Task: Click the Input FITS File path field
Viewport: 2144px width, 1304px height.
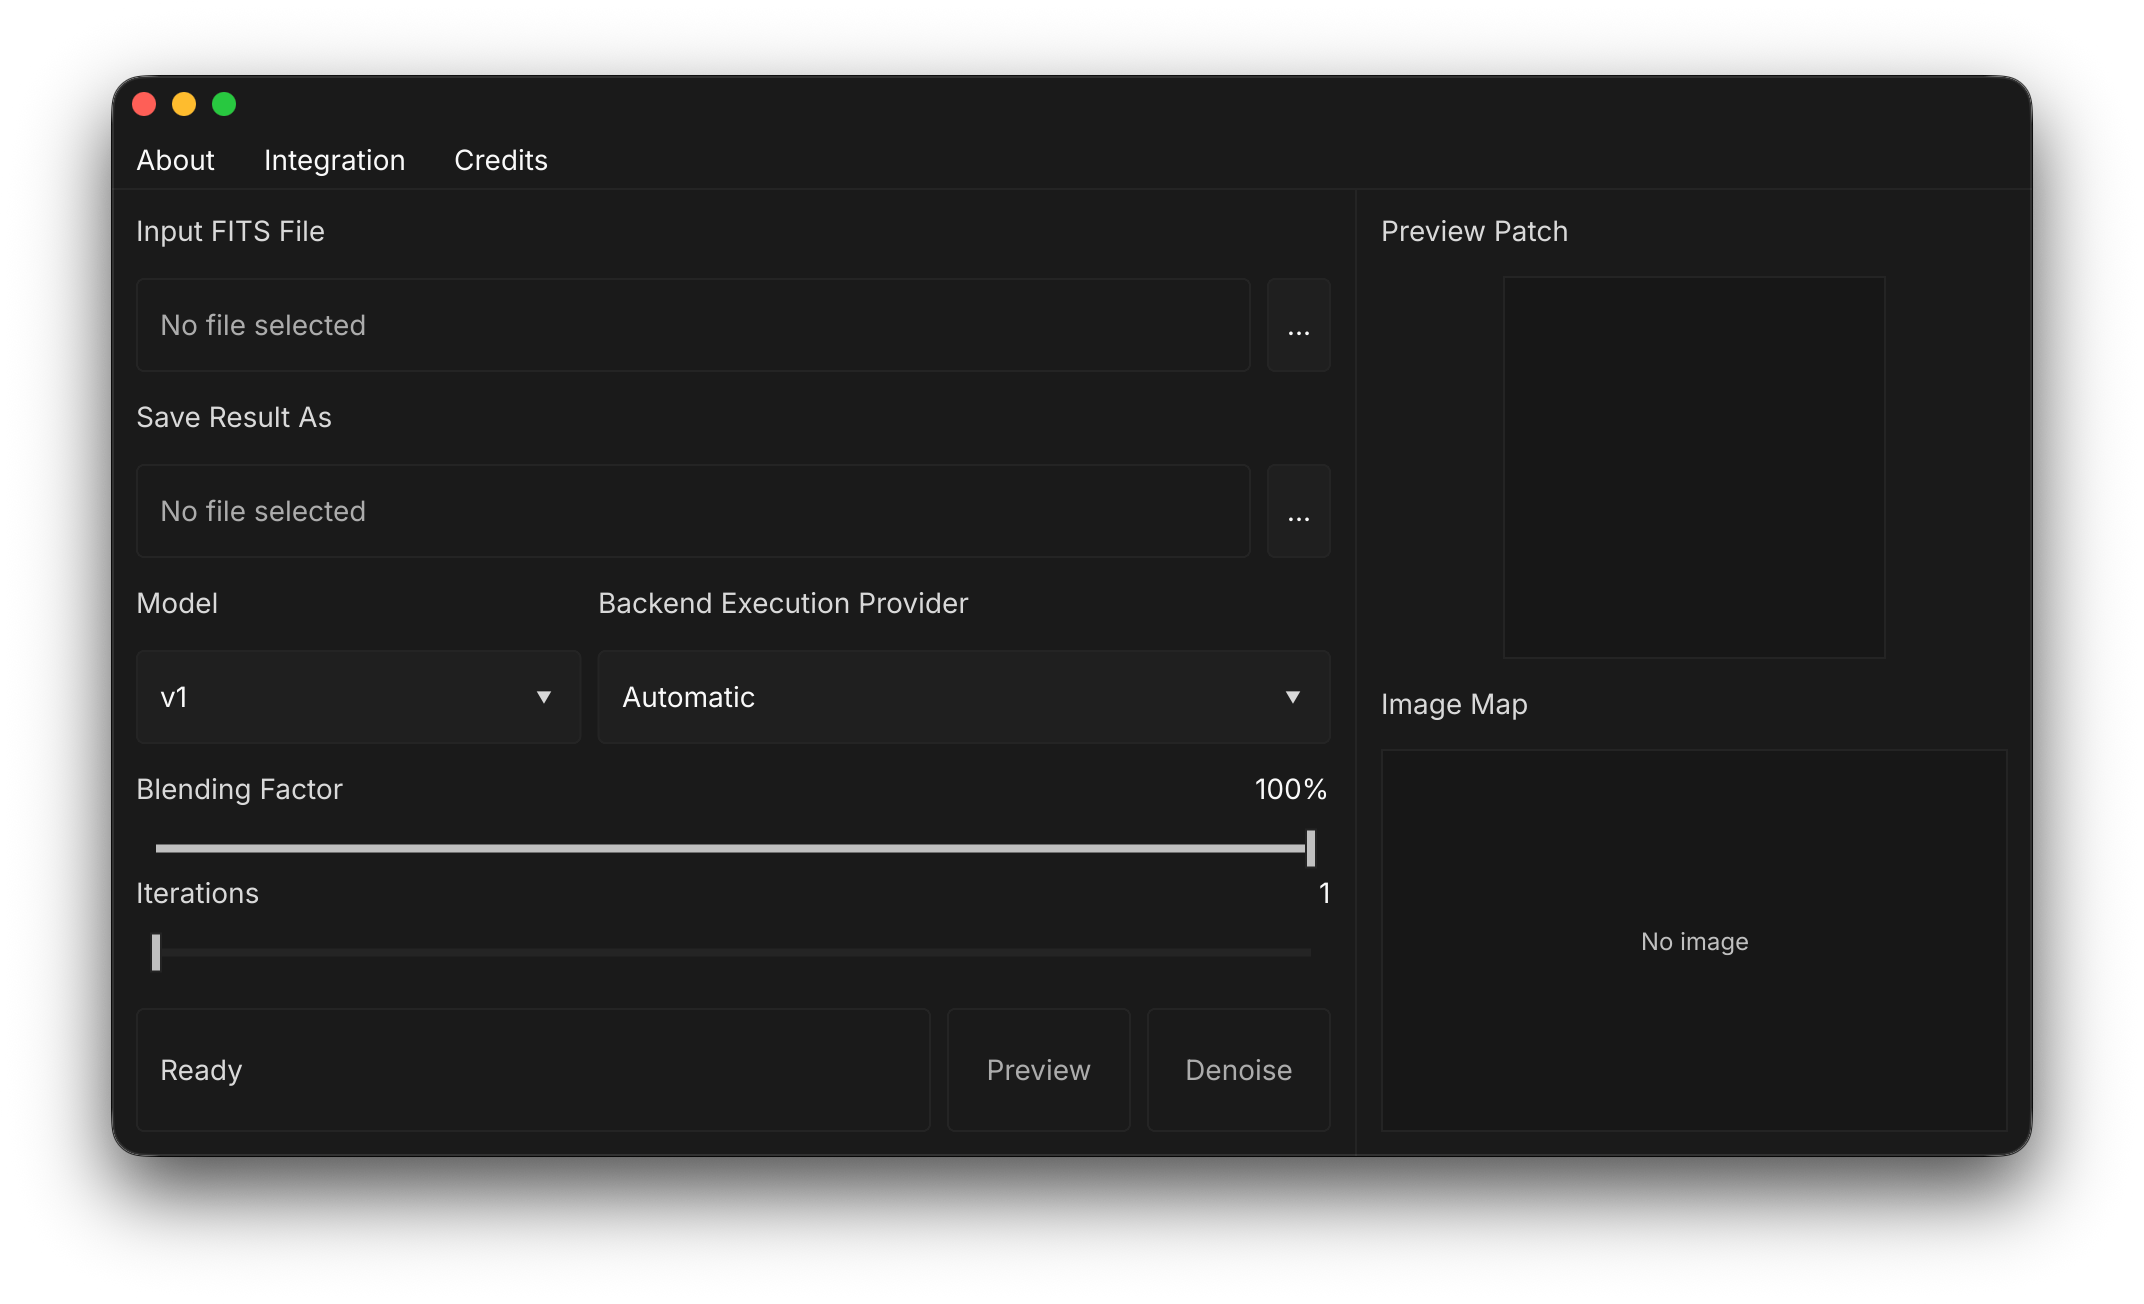Action: point(693,325)
